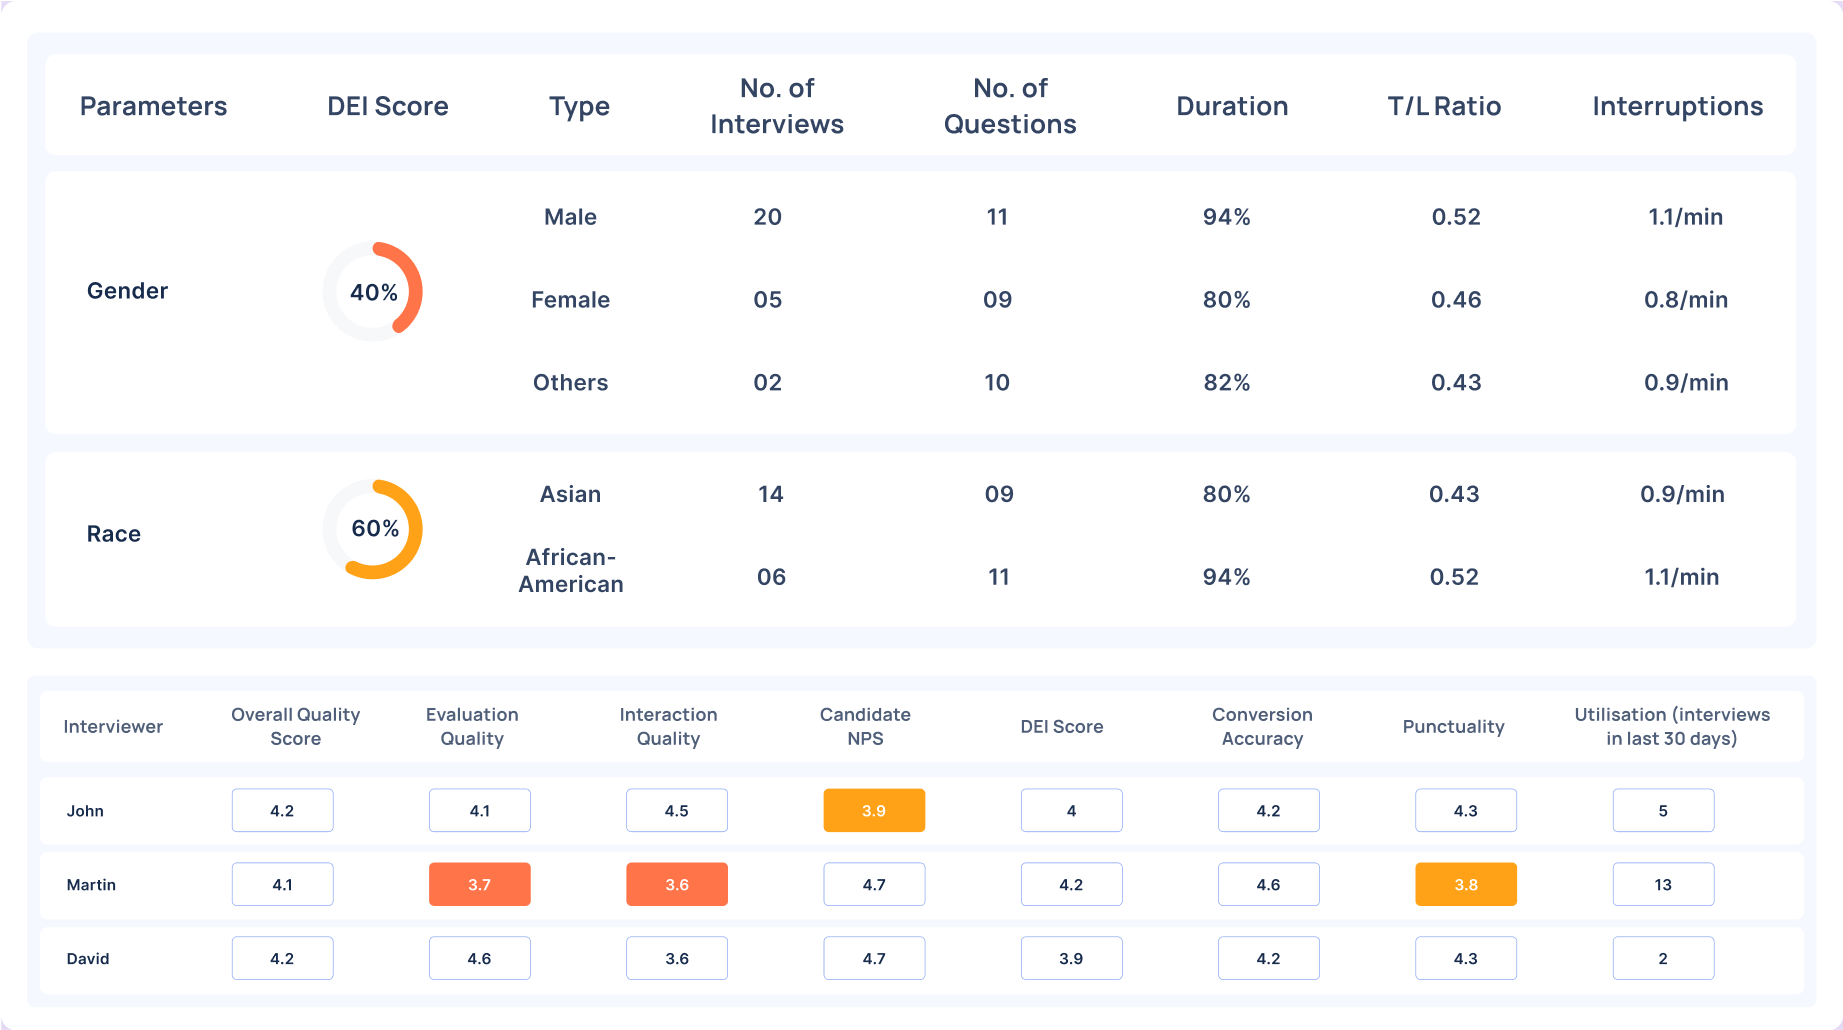Image resolution: width=1843 pixels, height=1030 pixels.
Task: Click the Conversion Accuracy column header
Action: [x=1262, y=727]
